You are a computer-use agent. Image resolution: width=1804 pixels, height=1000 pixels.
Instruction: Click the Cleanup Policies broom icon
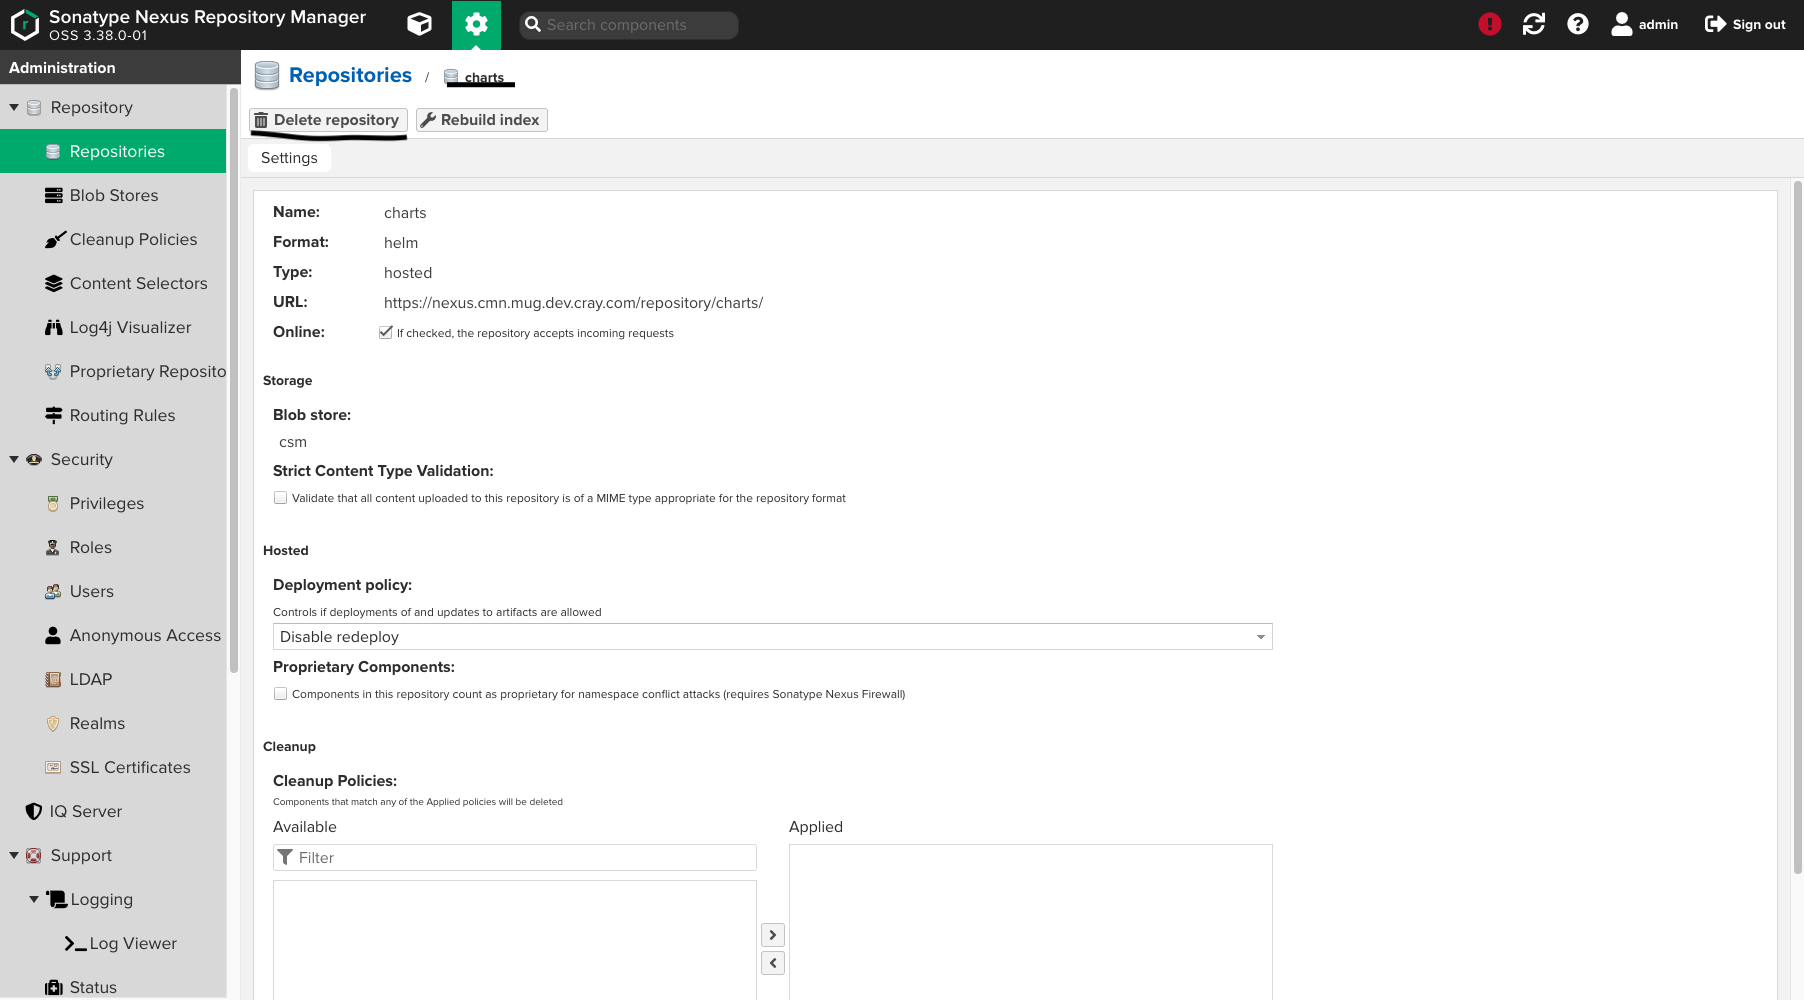(55, 239)
